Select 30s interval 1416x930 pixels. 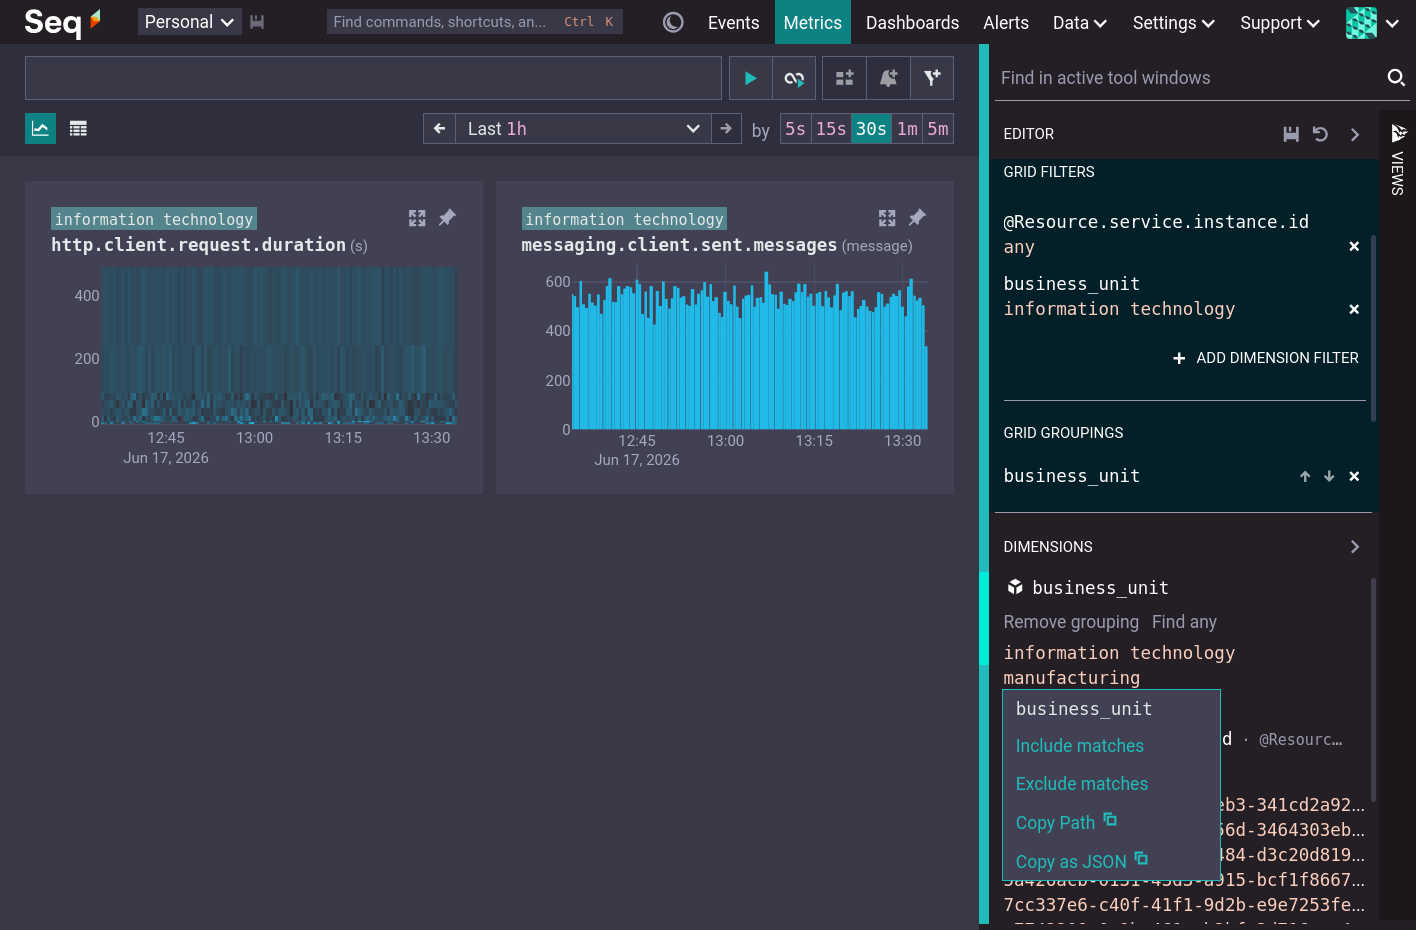(871, 129)
